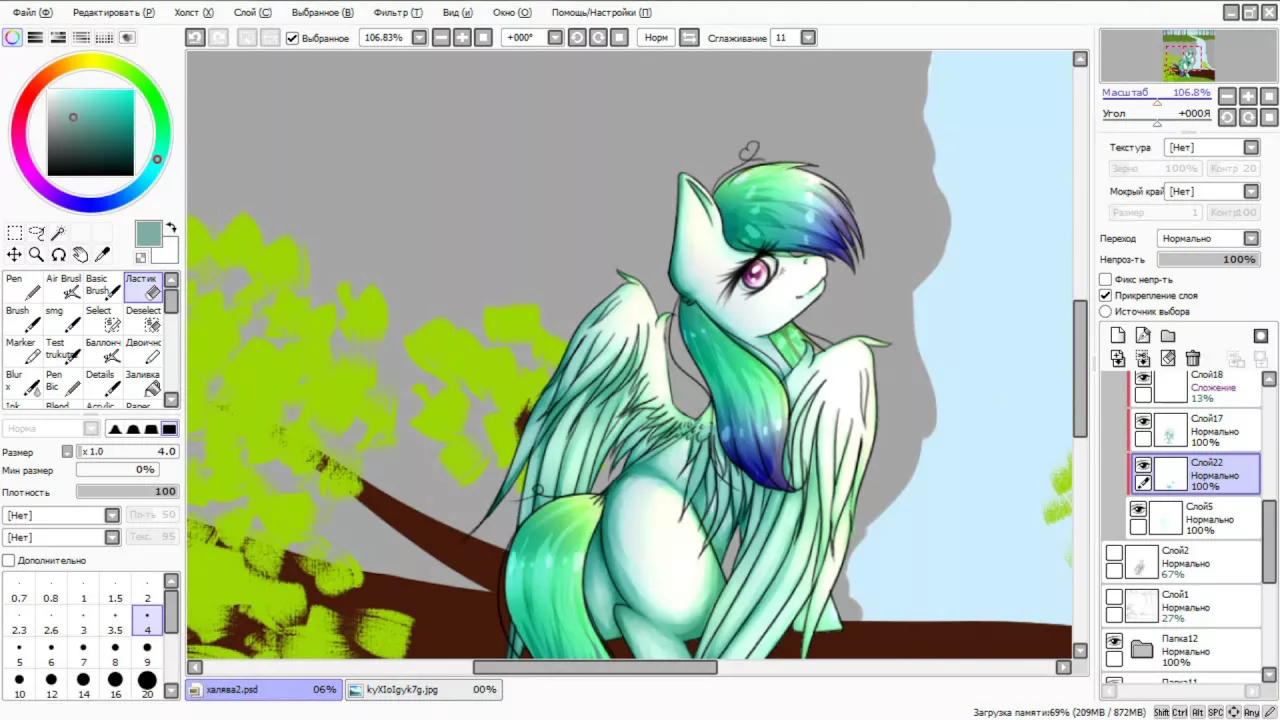
Task: Select the Basic Brush tool
Action: pyautogui.click(x=103, y=287)
